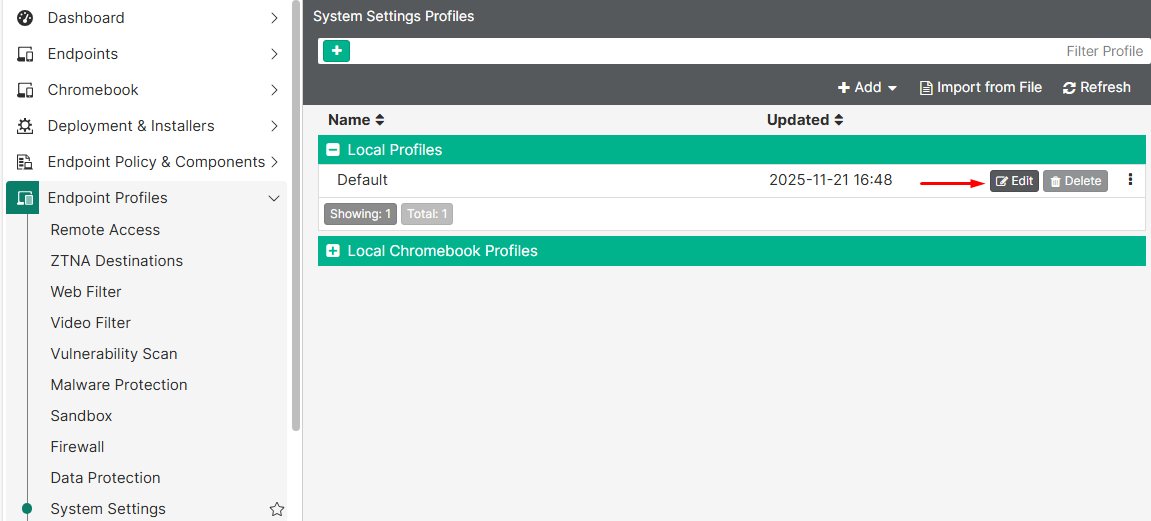
Task: Sort by Name column arrows
Action: [x=380, y=120]
